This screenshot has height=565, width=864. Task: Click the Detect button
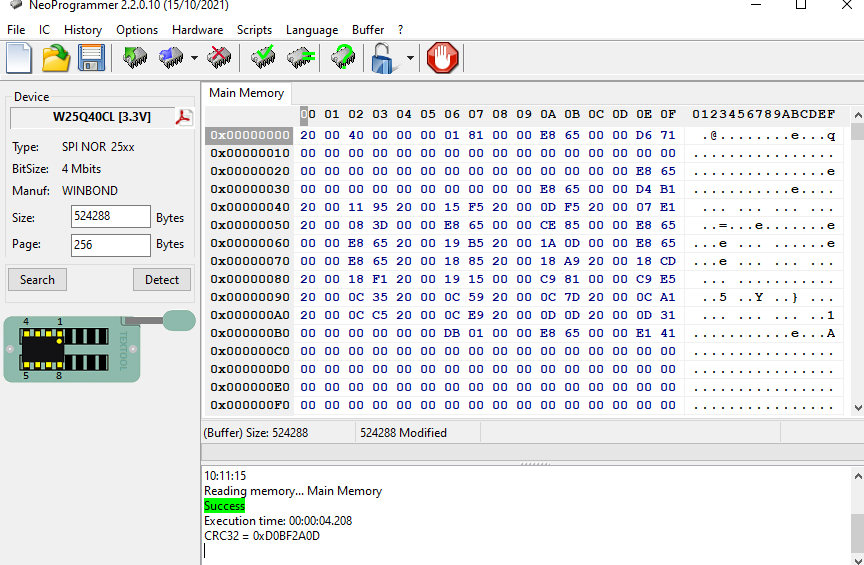pyautogui.click(x=161, y=280)
